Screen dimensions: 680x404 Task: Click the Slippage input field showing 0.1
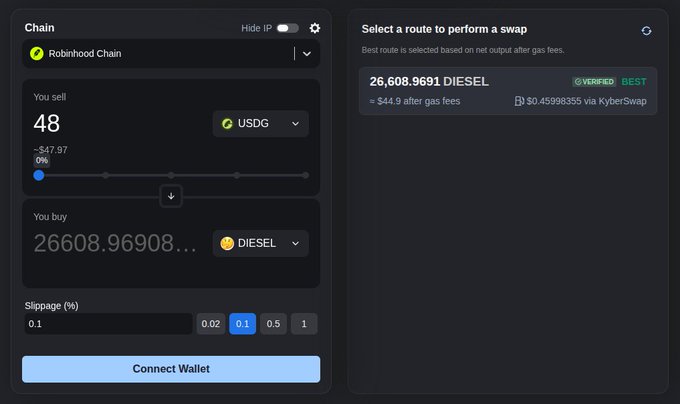coord(108,324)
